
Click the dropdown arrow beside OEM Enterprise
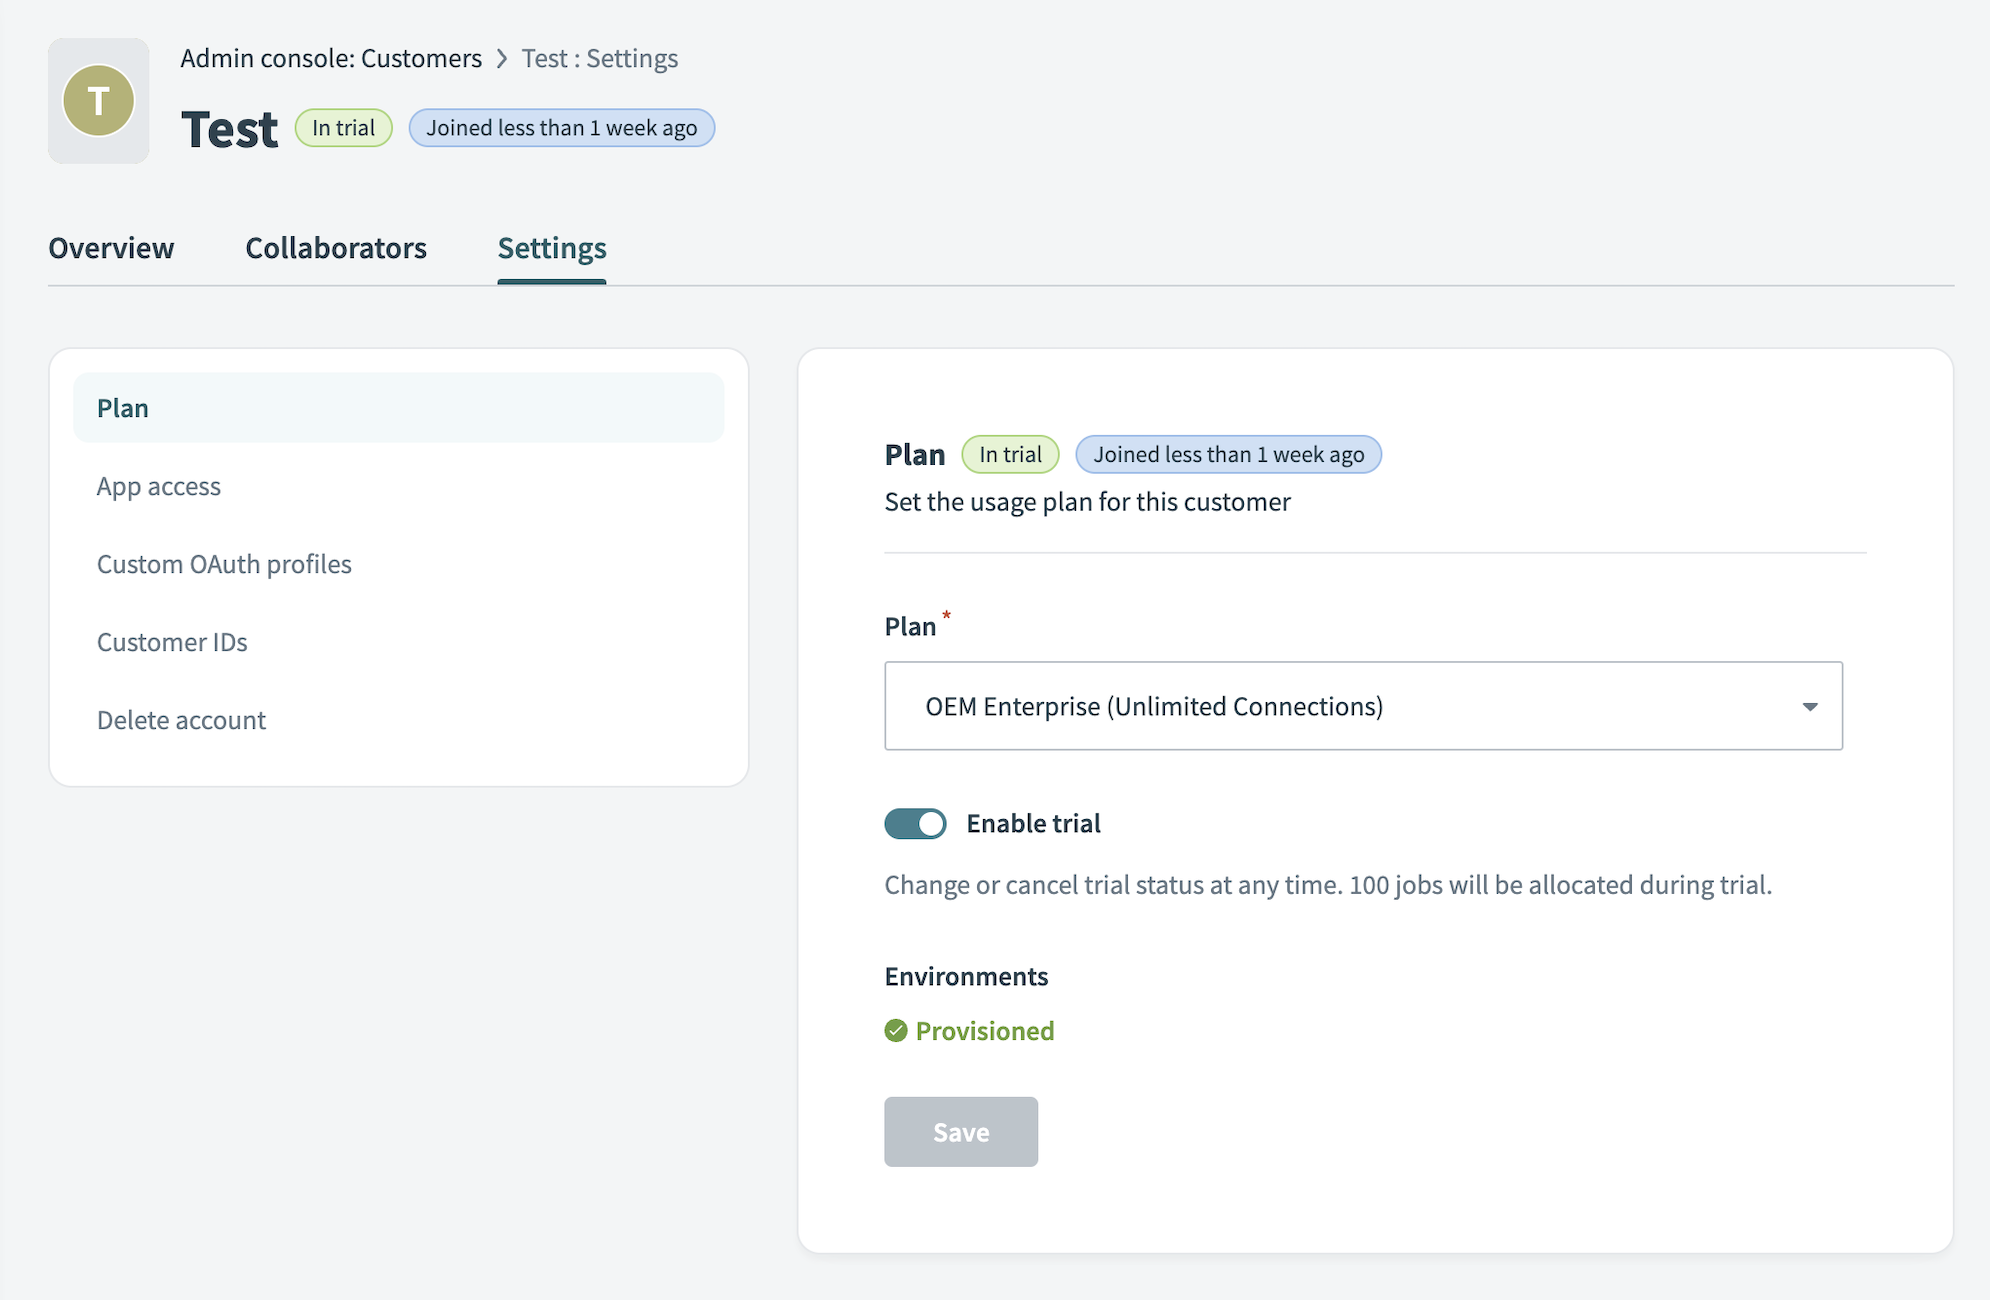(1810, 706)
